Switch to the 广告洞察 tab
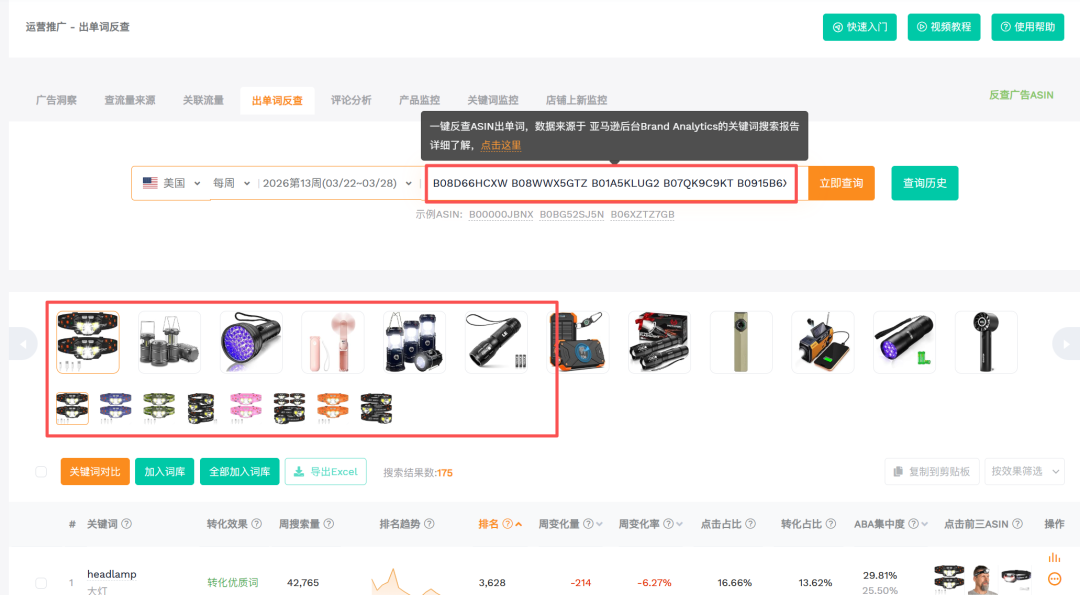This screenshot has width=1080, height=595. [56, 100]
